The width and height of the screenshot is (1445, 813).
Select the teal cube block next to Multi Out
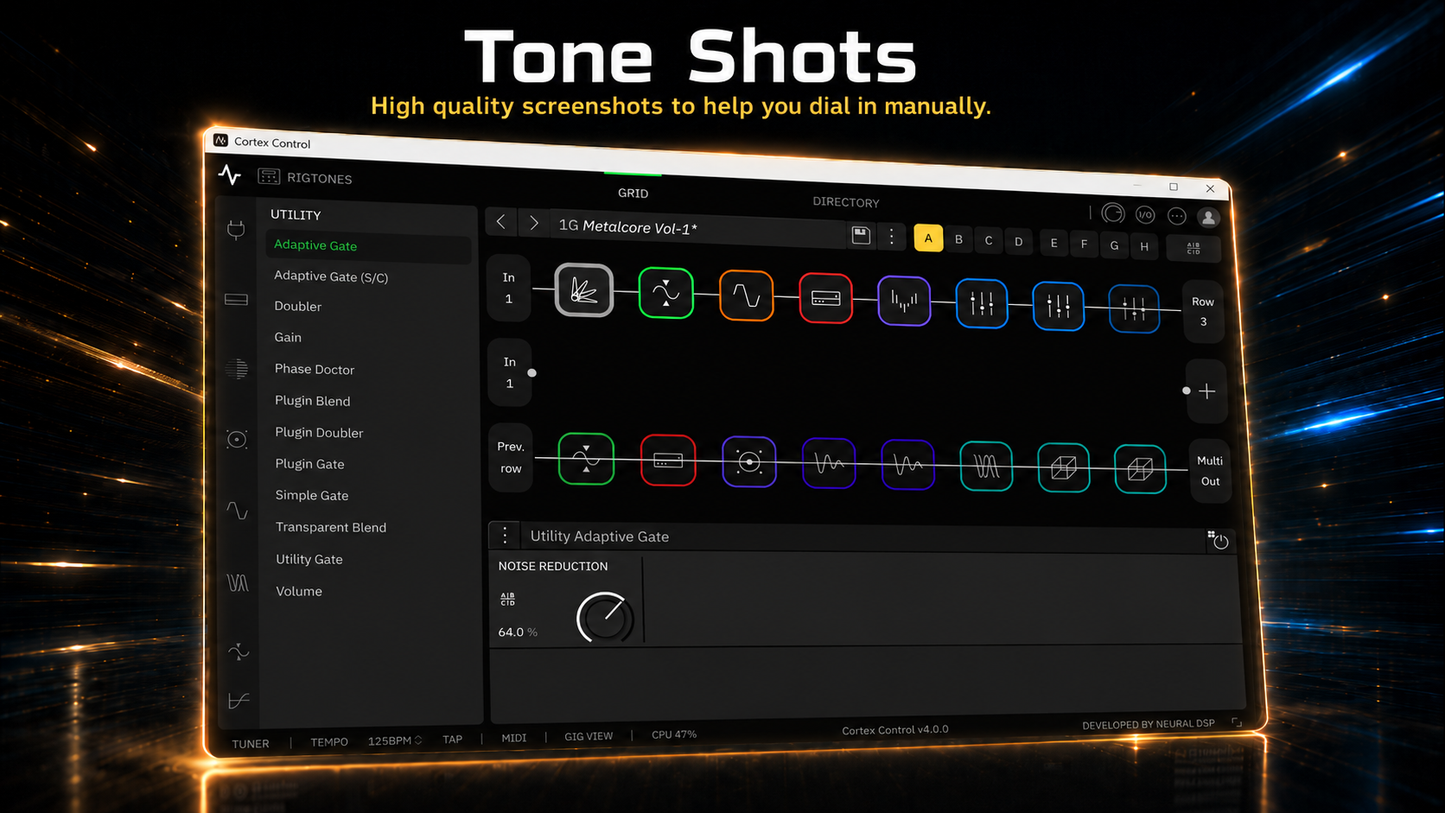(x=1140, y=469)
